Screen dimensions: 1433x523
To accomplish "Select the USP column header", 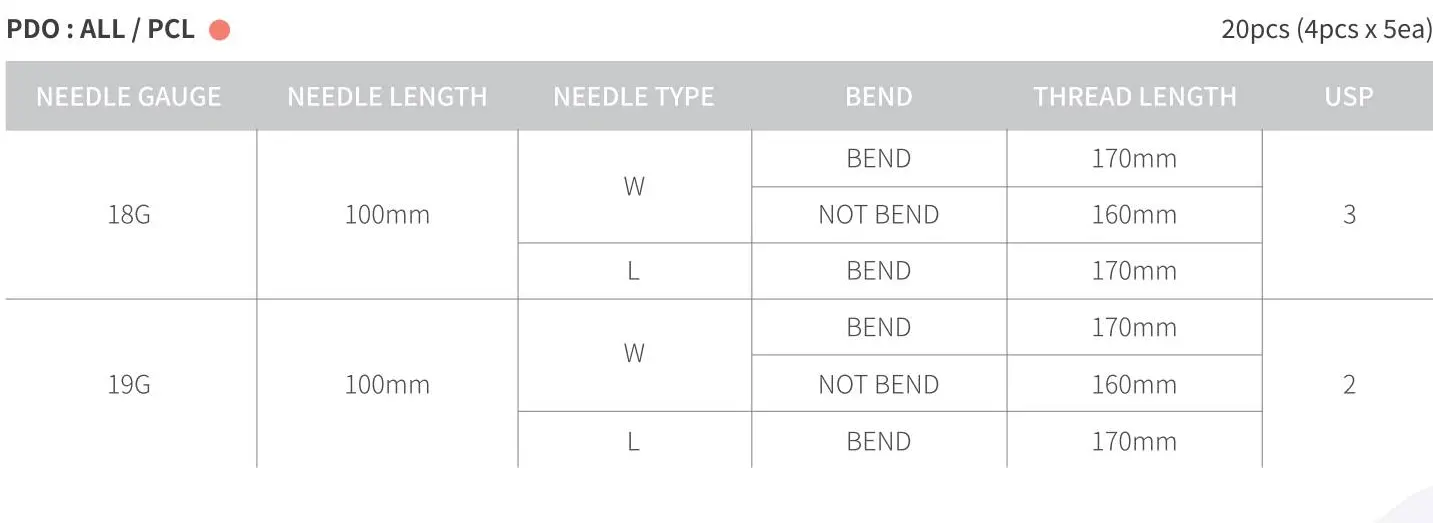I will 1348,97.
